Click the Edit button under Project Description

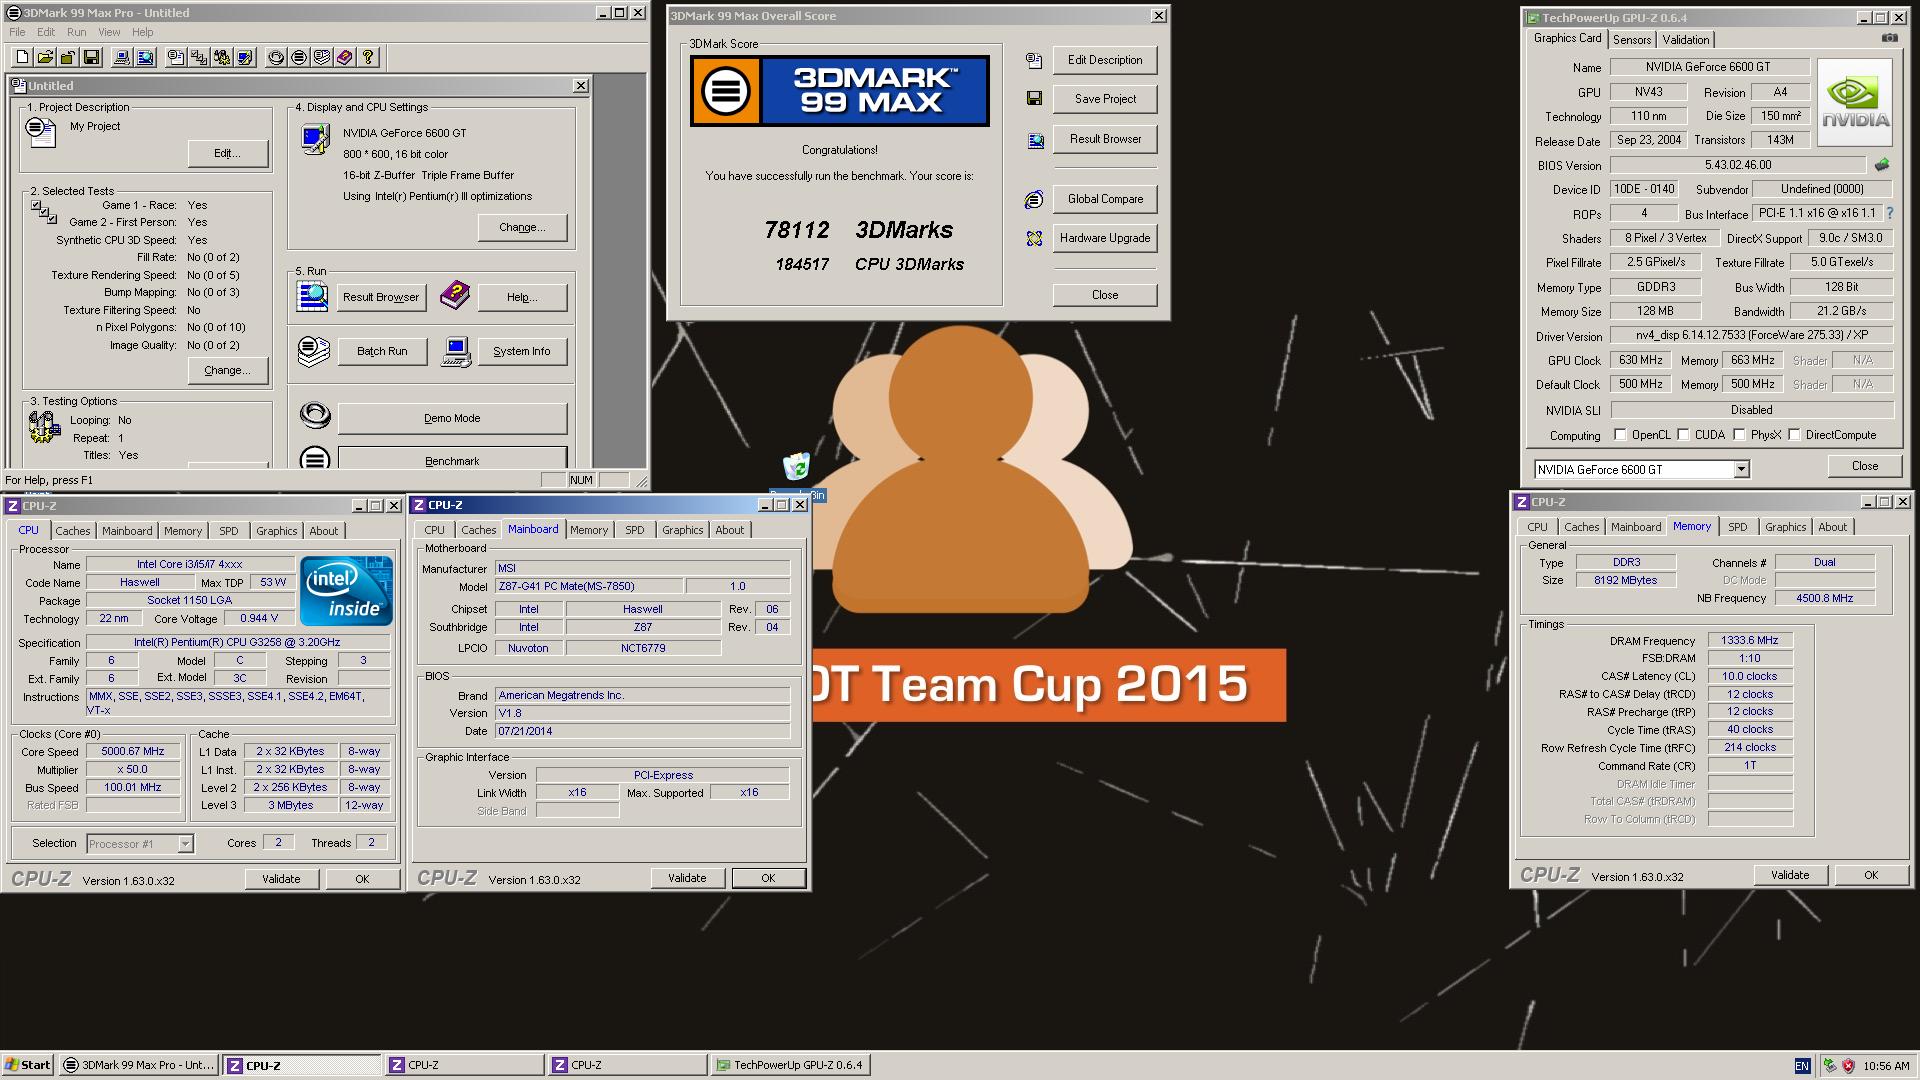pos(227,153)
